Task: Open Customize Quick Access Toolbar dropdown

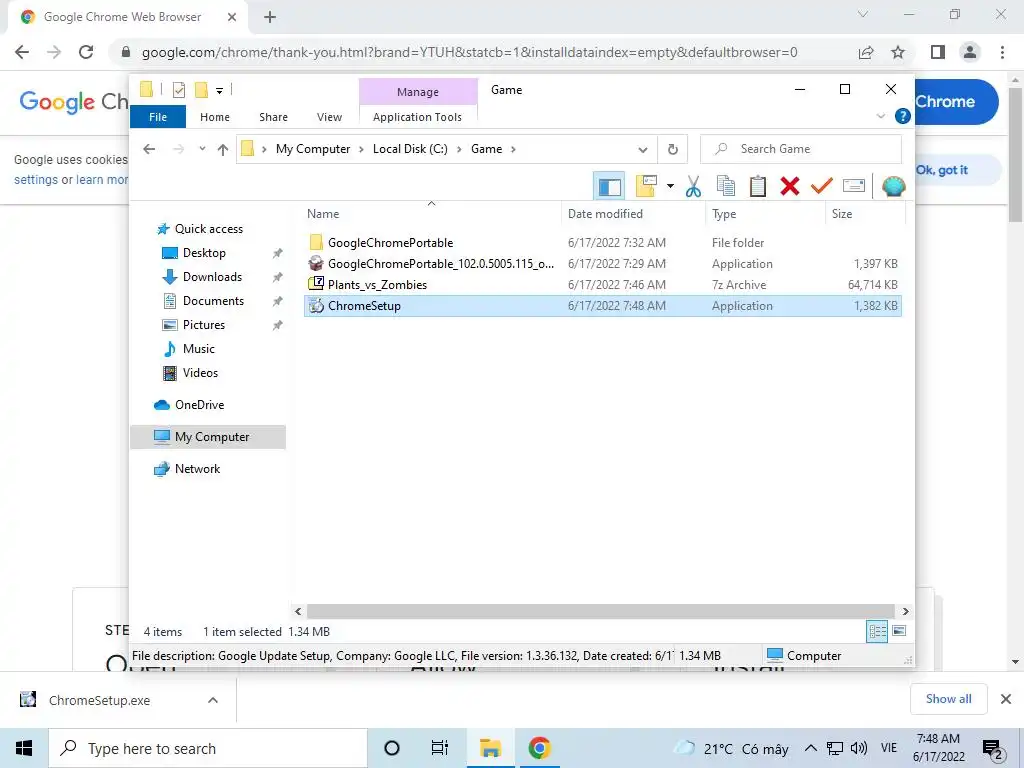Action: (x=219, y=91)
